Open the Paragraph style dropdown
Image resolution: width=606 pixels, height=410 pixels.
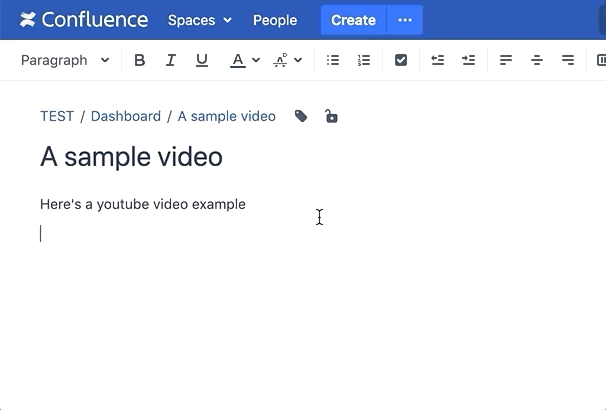tap(65, 60)
